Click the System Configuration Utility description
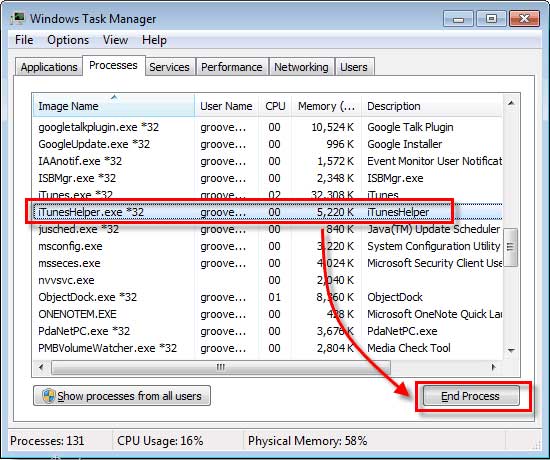The image size is (550, 460). tap(434, 246)
